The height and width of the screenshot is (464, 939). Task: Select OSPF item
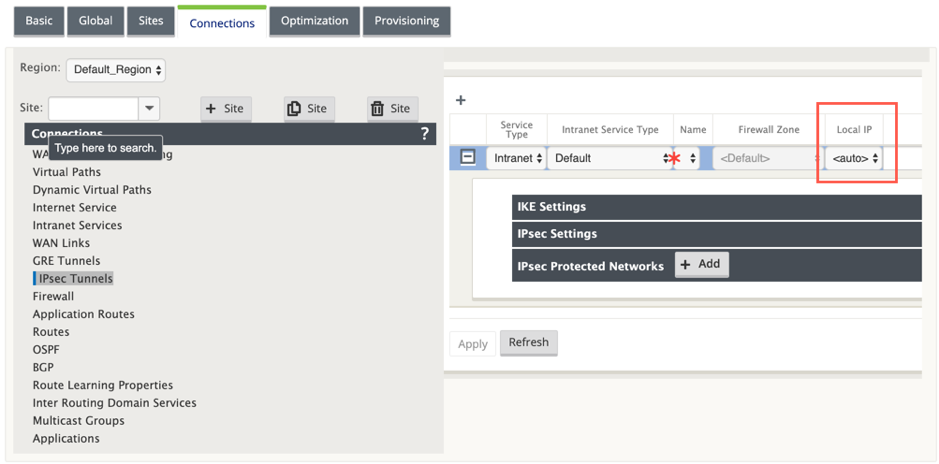pos(46,350)
